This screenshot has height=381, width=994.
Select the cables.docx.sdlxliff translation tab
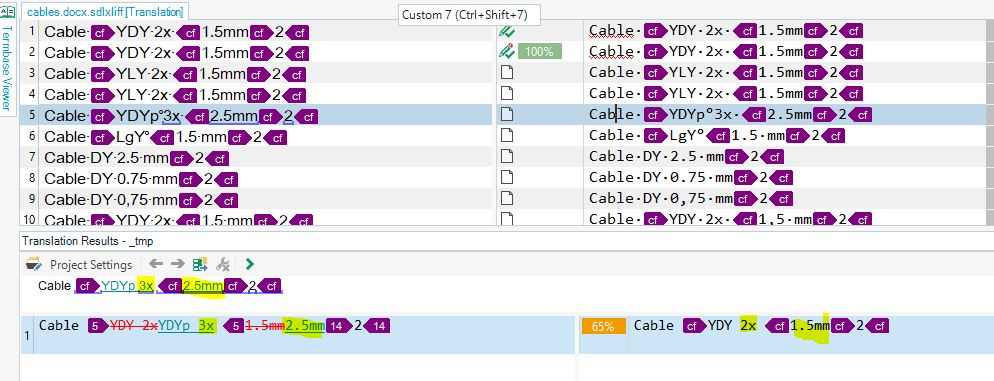coord(105,12)
